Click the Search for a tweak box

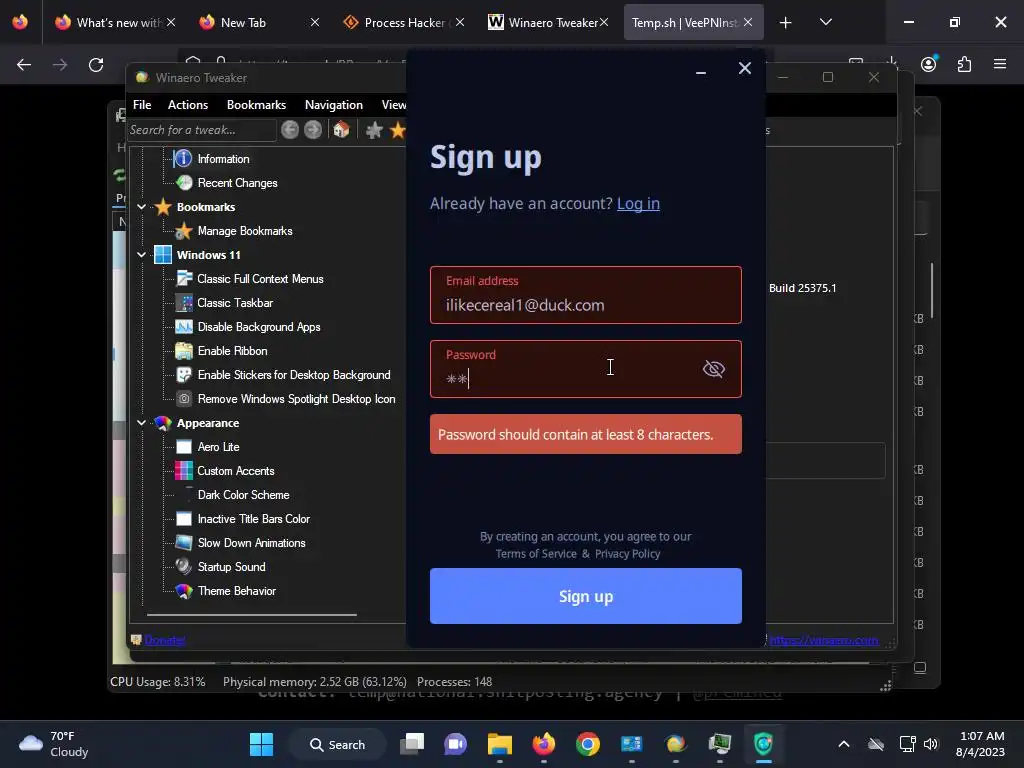pyautogui.click(x=201, y=130)
